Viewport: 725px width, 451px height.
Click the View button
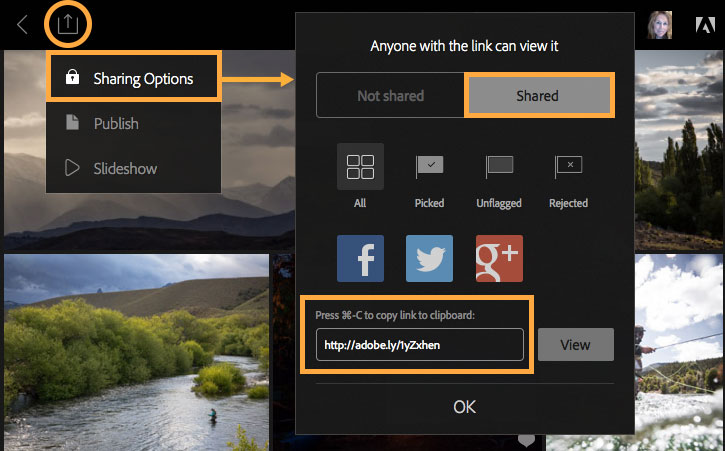pyautogui.click(x=576, y=345)
